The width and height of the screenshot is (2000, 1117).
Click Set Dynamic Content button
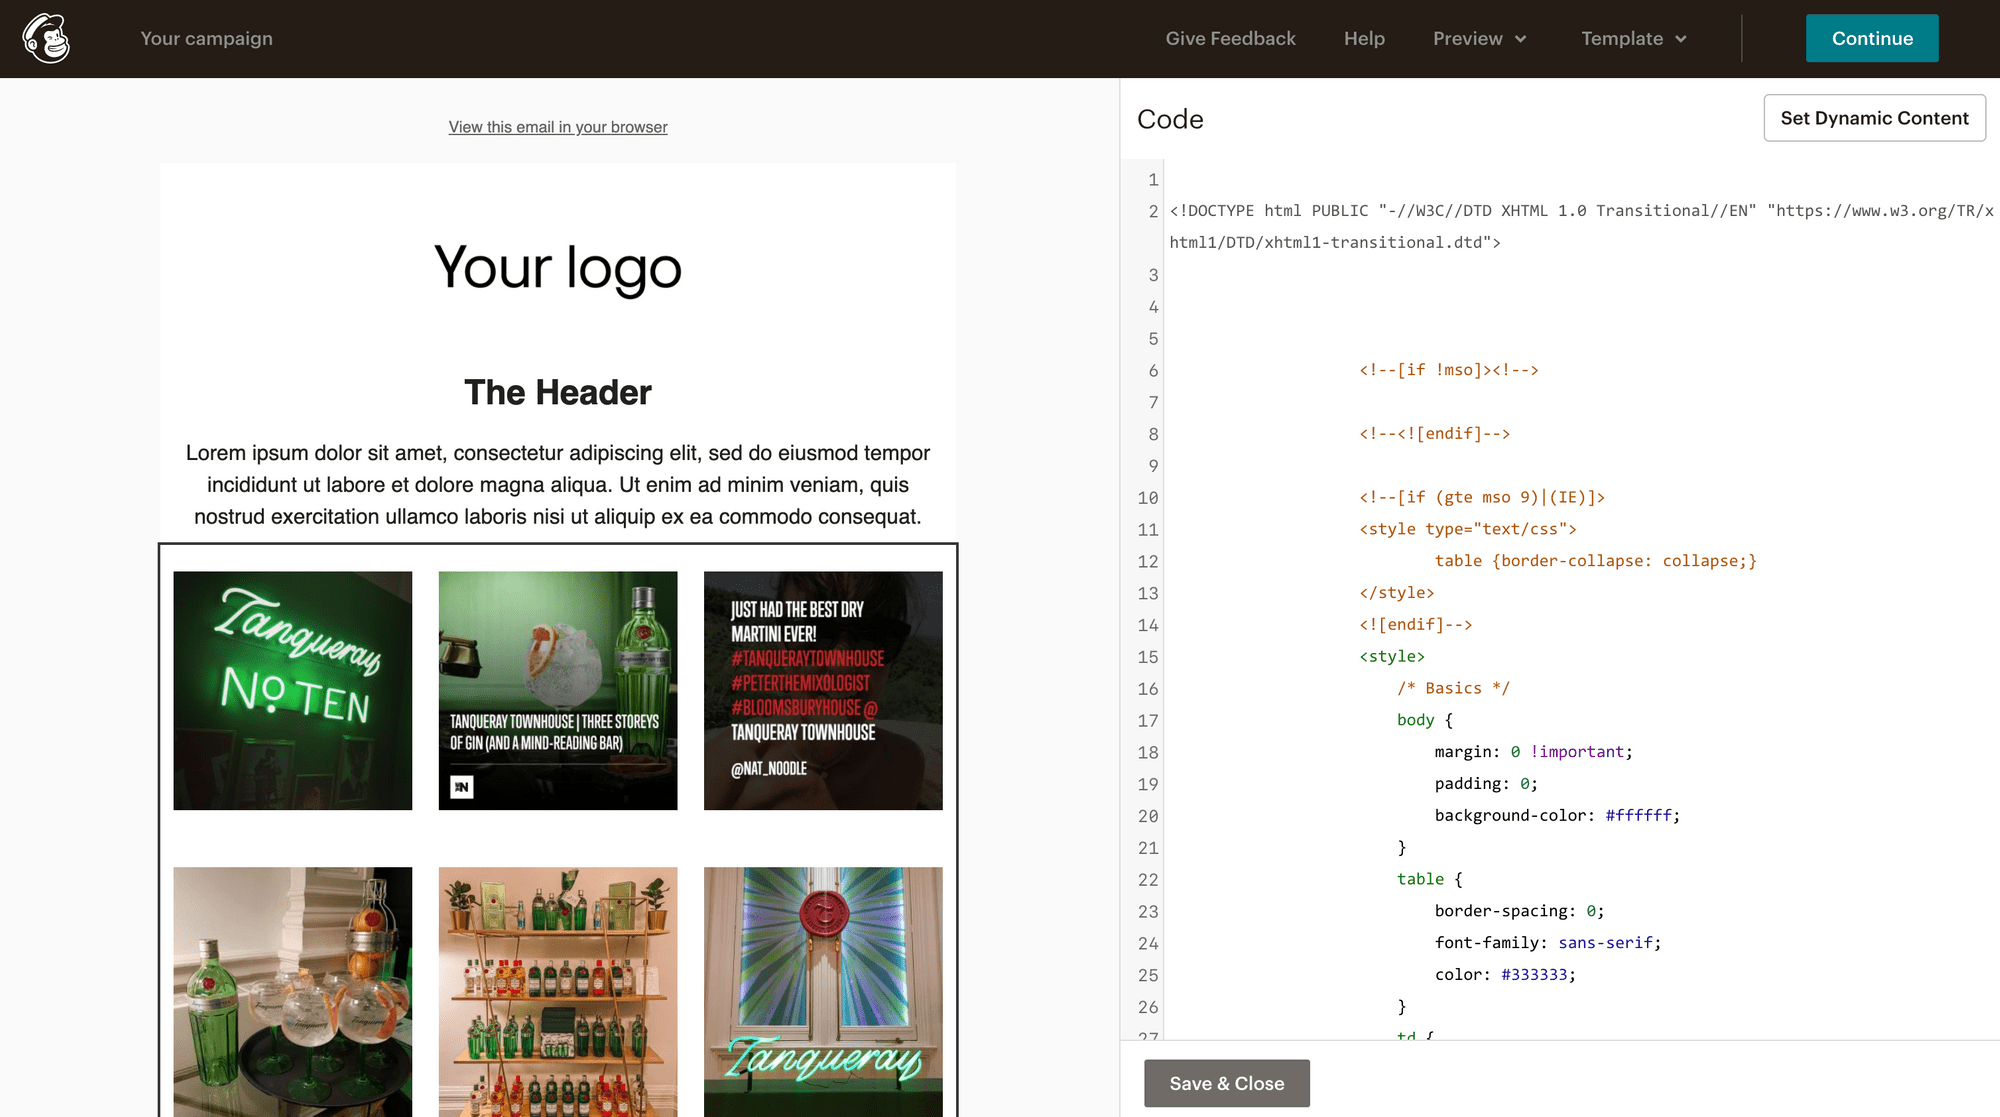tap(1874, 118)
